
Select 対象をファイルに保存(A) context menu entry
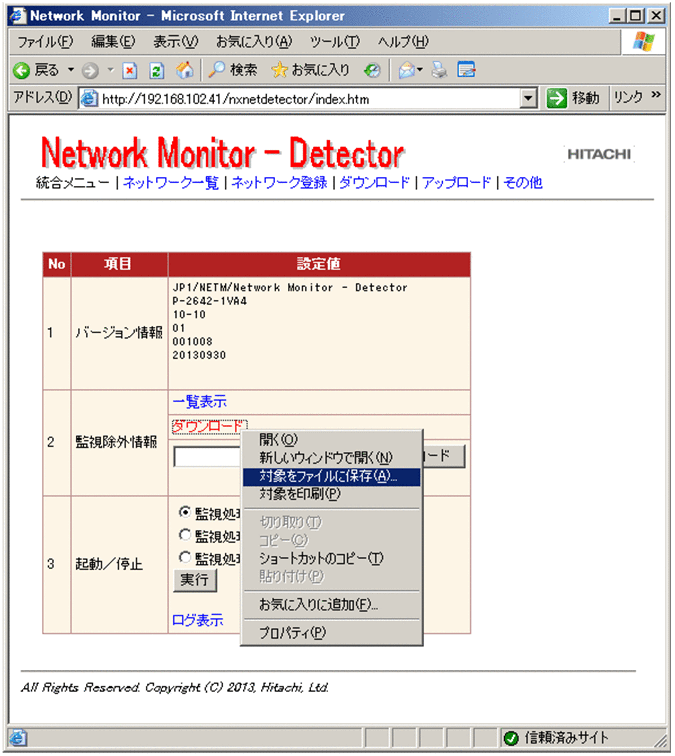(x=331, y=476)
